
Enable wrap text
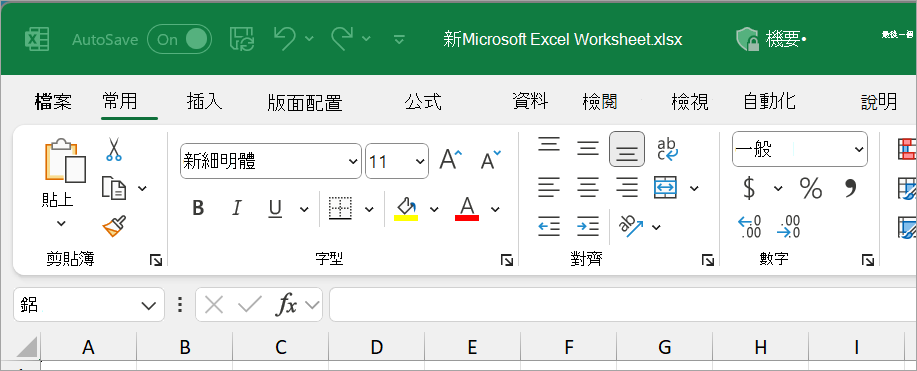667,149
